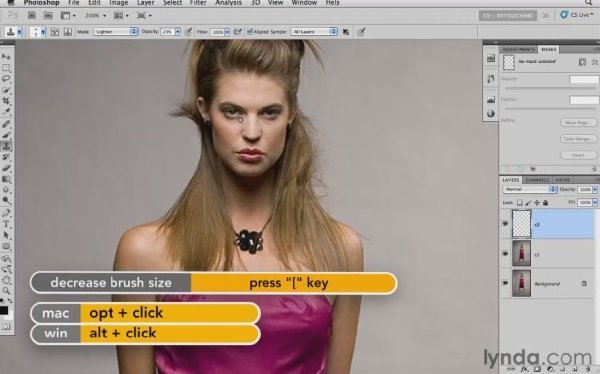Open the layer blend mode dropdown showing Normal

[x=530, y=189]
